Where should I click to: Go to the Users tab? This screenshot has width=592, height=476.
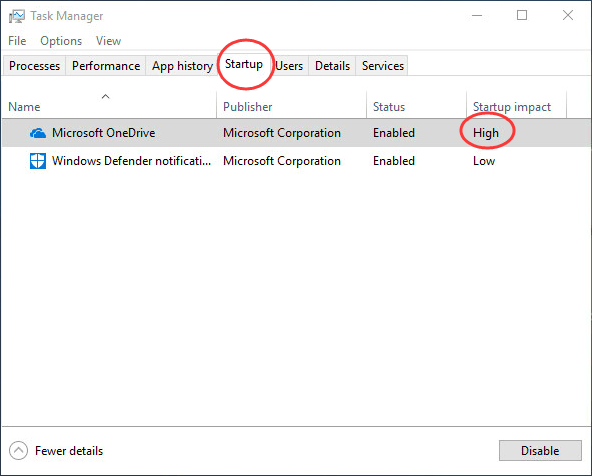click(289, 66)
